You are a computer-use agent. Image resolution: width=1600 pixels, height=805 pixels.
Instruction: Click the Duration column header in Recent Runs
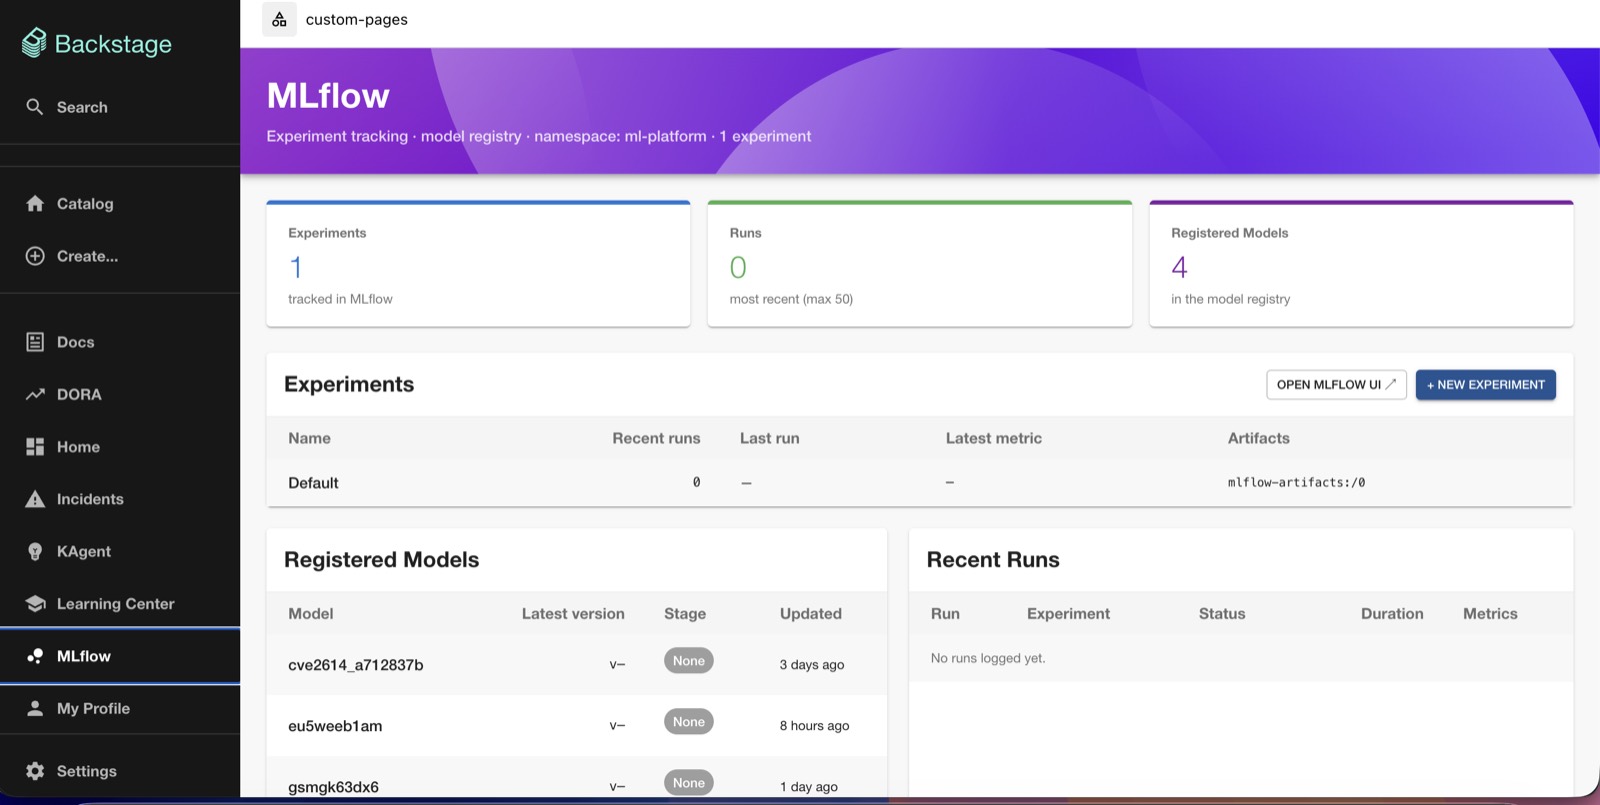click(1392, 614)
